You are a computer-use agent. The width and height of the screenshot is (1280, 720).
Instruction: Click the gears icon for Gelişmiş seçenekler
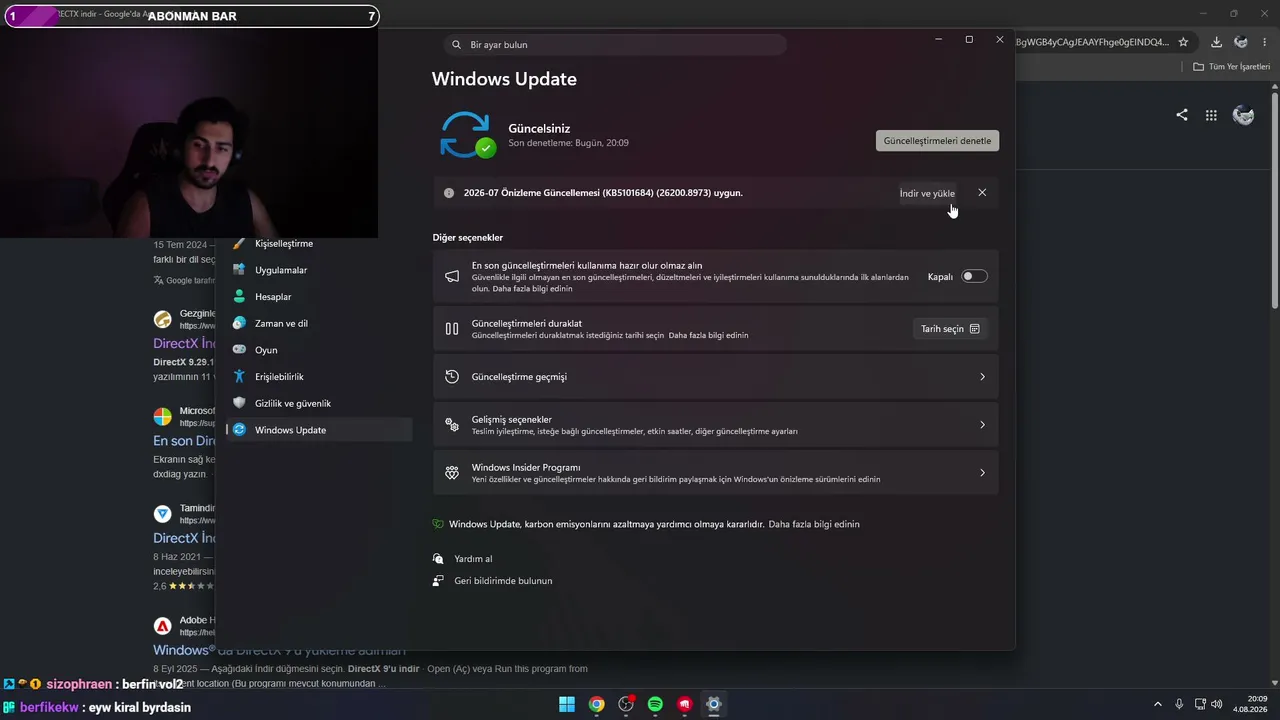tap(452, 425)
